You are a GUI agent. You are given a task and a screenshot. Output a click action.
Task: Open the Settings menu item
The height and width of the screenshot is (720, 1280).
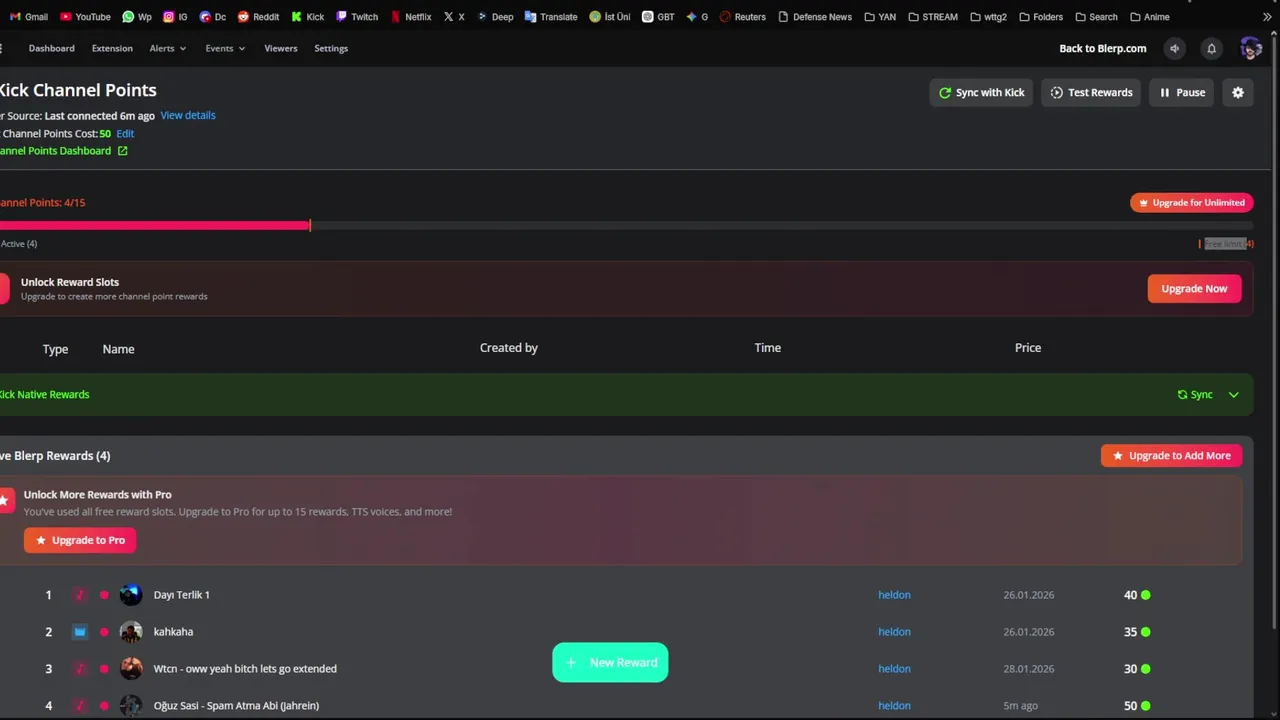tap(331, 48)
